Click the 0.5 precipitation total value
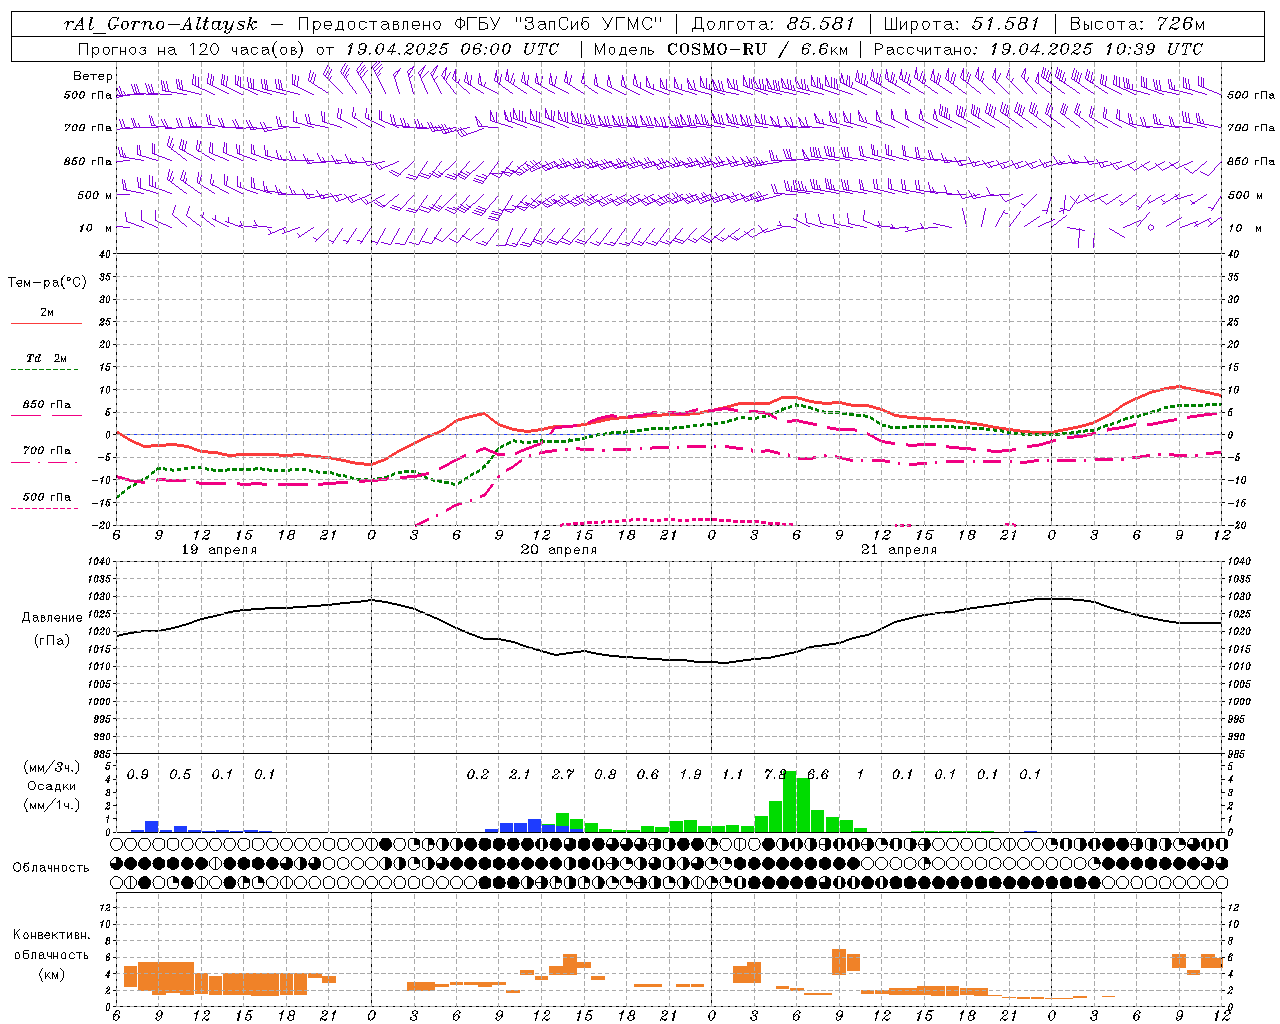The height and width of the screenshot is (1024, 1280). point(180,774)
